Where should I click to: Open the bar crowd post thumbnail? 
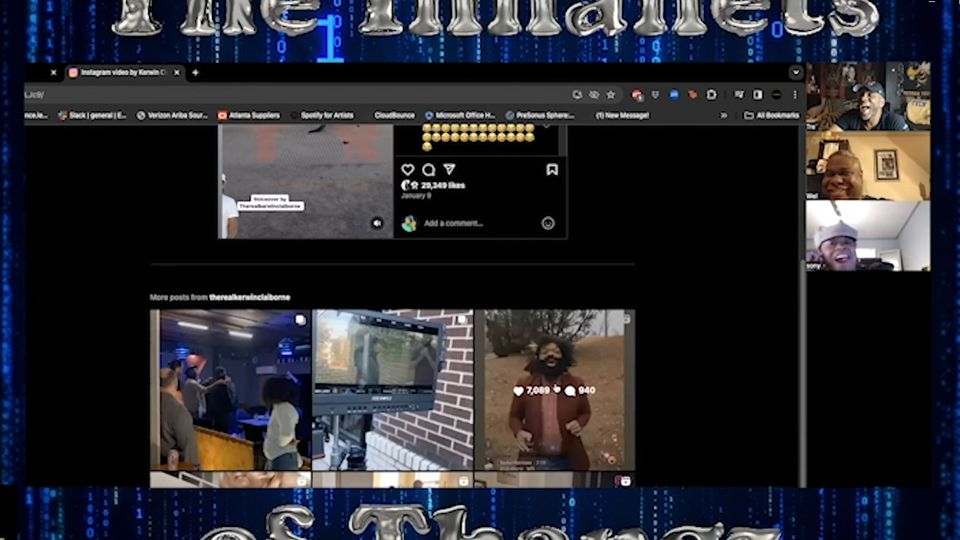pyautogui.click(x=231, y=390)
